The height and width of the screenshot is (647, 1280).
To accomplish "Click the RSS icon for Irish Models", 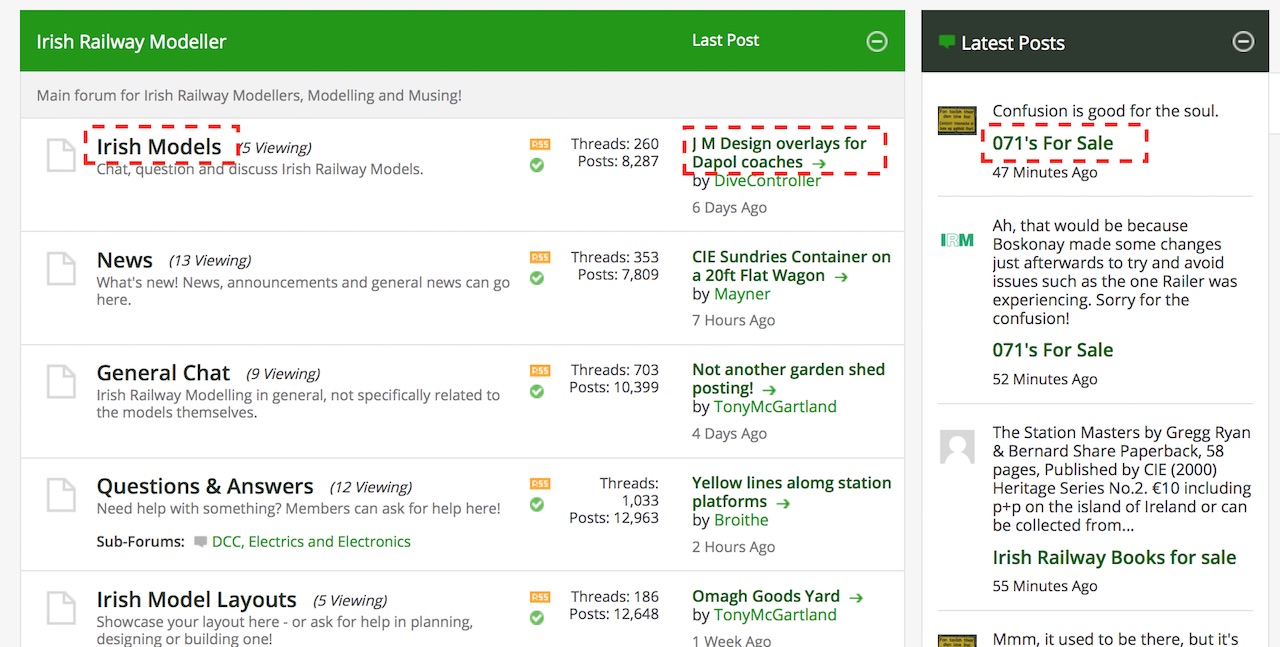I will (x=540, y=144).
